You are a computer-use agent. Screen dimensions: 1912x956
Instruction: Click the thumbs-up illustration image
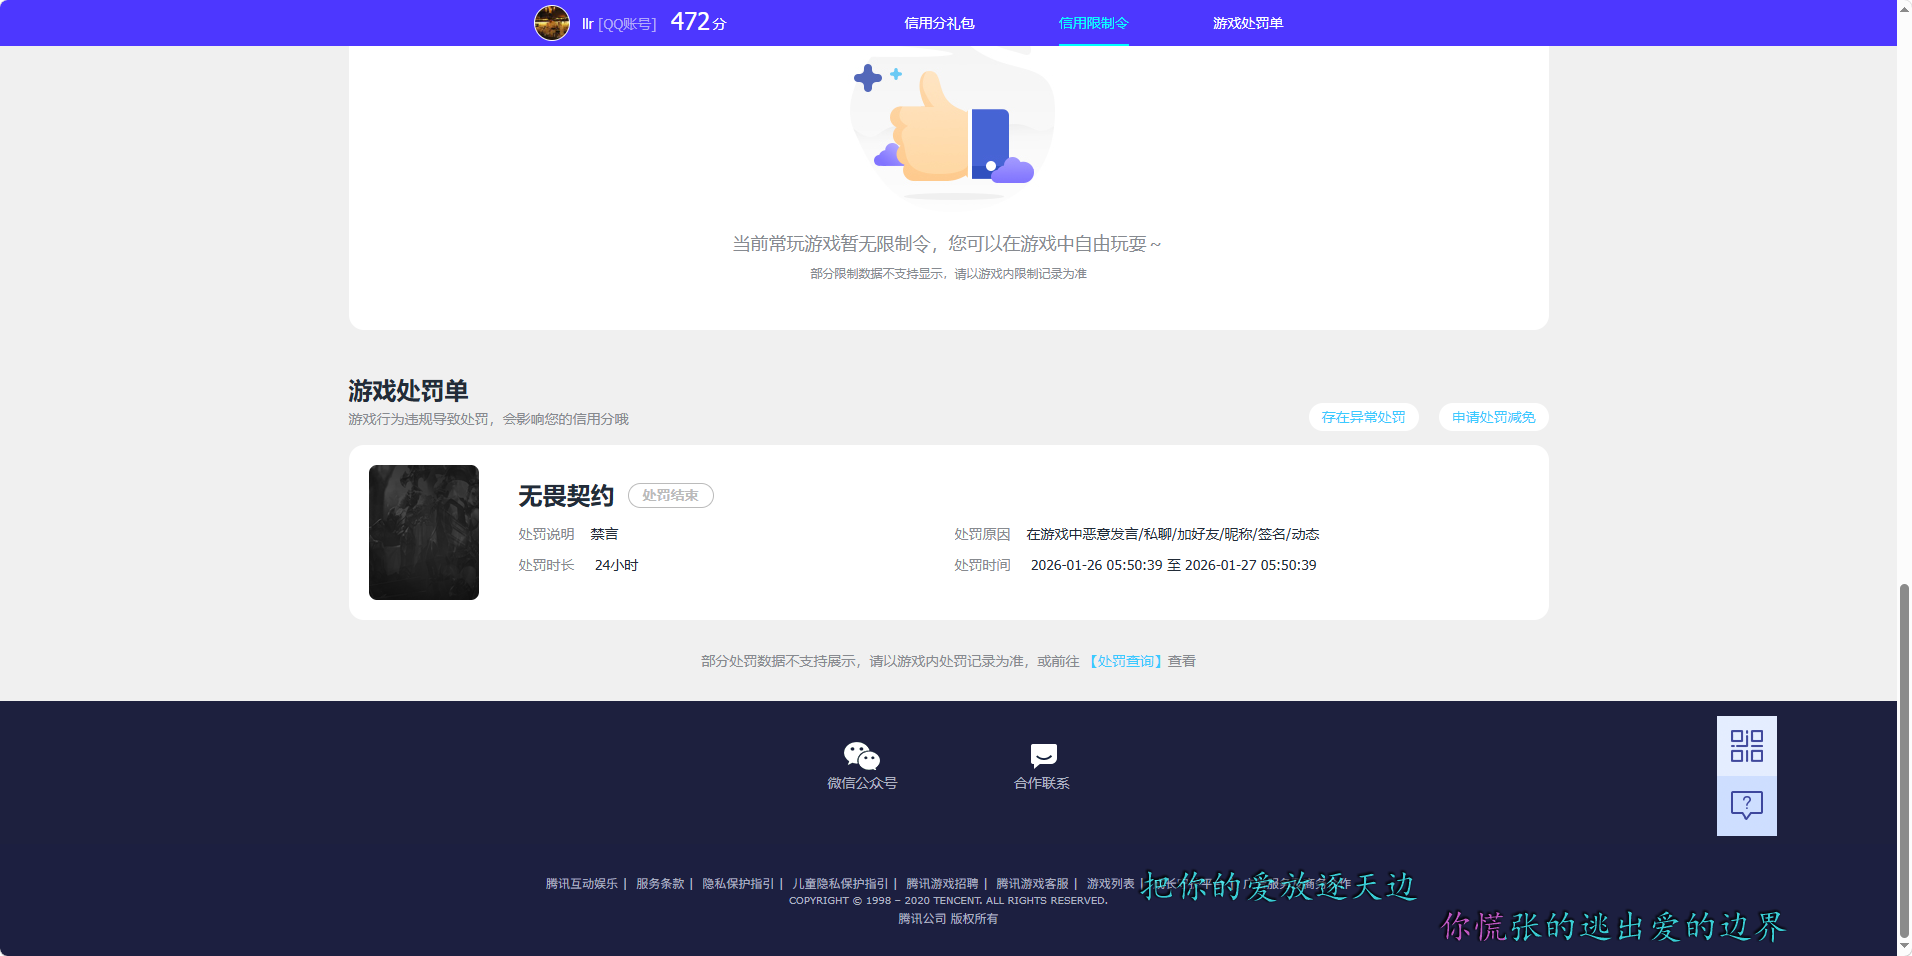tap(951, 120)
